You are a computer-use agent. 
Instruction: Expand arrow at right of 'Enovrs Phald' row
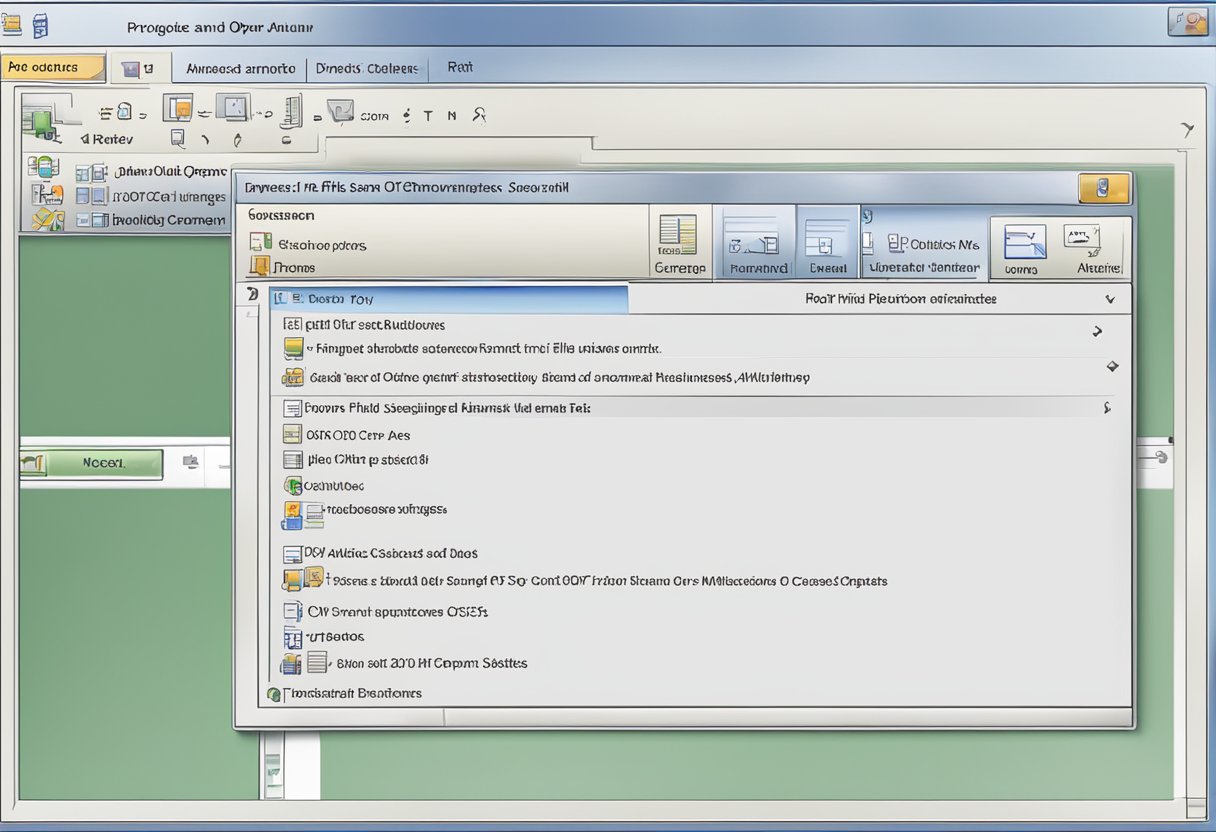(x=1106, y=408)
